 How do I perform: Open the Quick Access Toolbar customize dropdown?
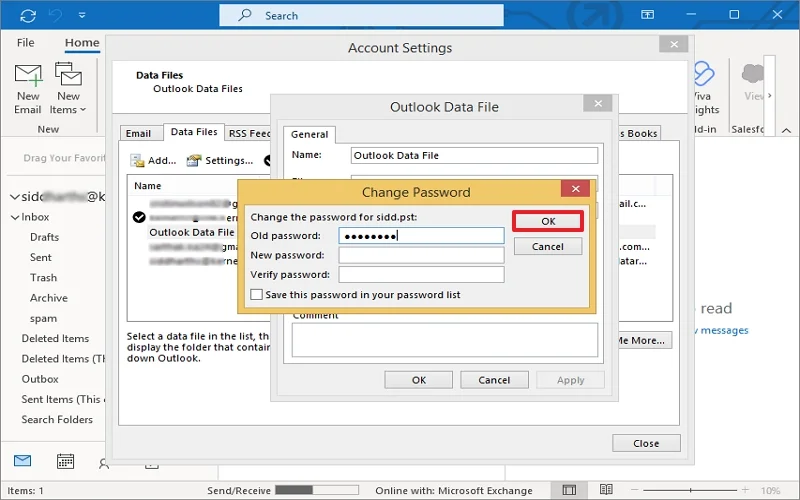point(82,16)
